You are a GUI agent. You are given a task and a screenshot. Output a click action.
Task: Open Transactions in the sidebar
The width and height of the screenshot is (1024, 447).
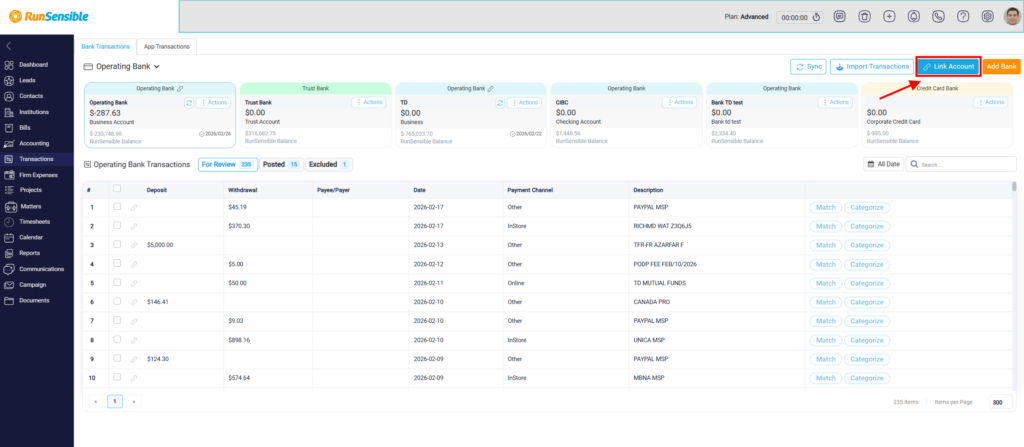point(37,159)
